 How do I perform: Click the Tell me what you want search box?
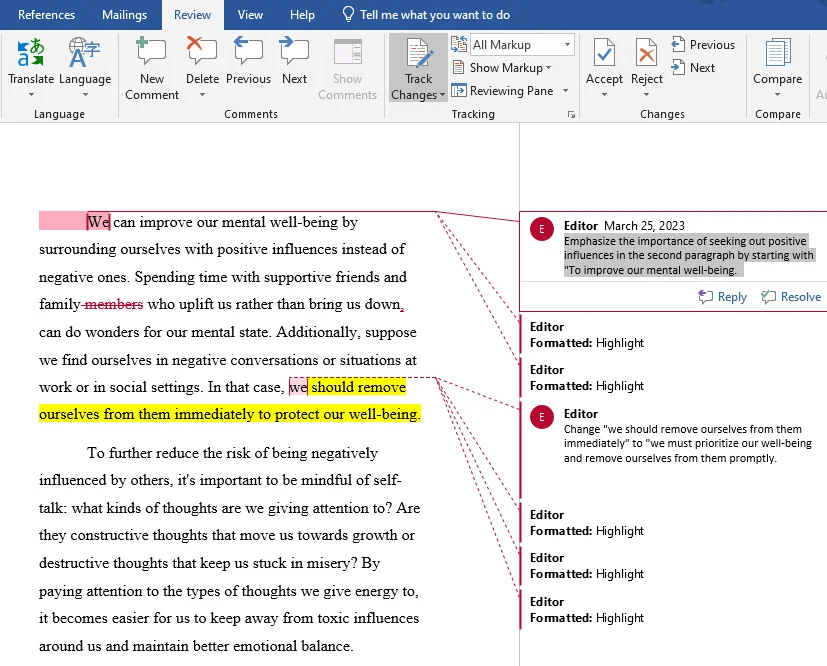[x=434, y=15]
